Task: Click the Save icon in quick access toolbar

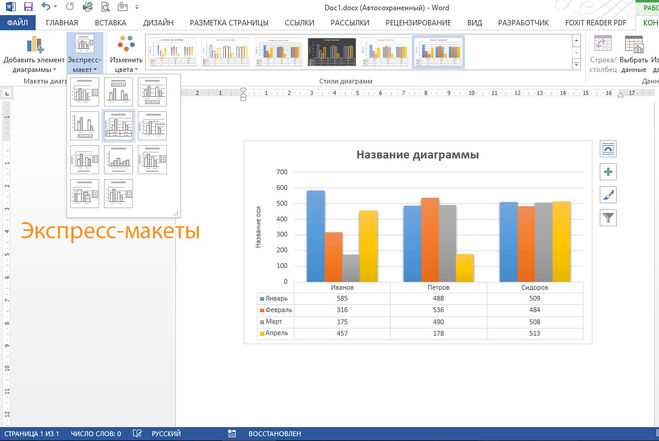Action: (28, 7)
